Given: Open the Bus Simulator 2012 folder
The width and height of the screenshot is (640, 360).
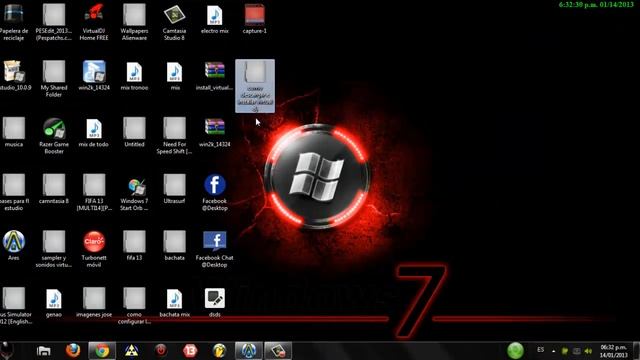Looking at the screenshot, I should coord(15,306).
